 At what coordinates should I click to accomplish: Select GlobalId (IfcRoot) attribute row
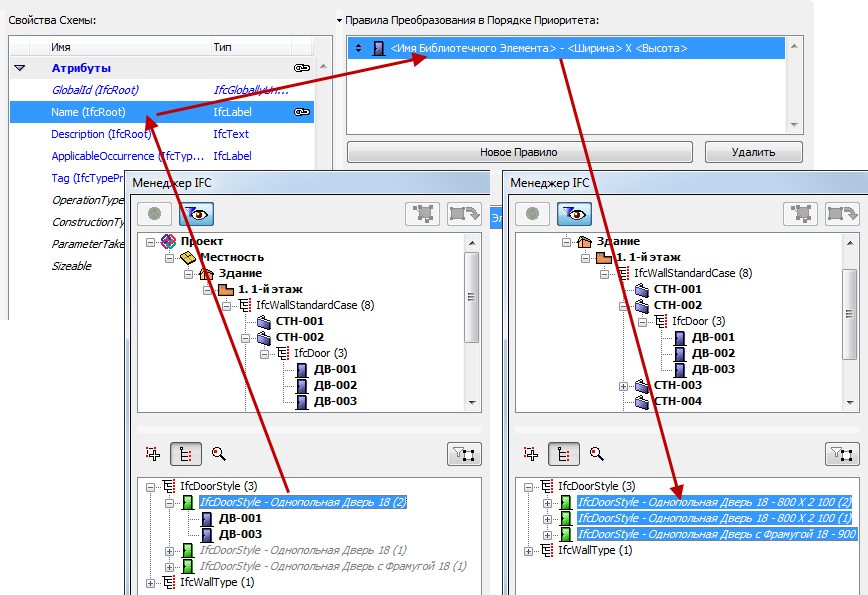tap(162, 90)
